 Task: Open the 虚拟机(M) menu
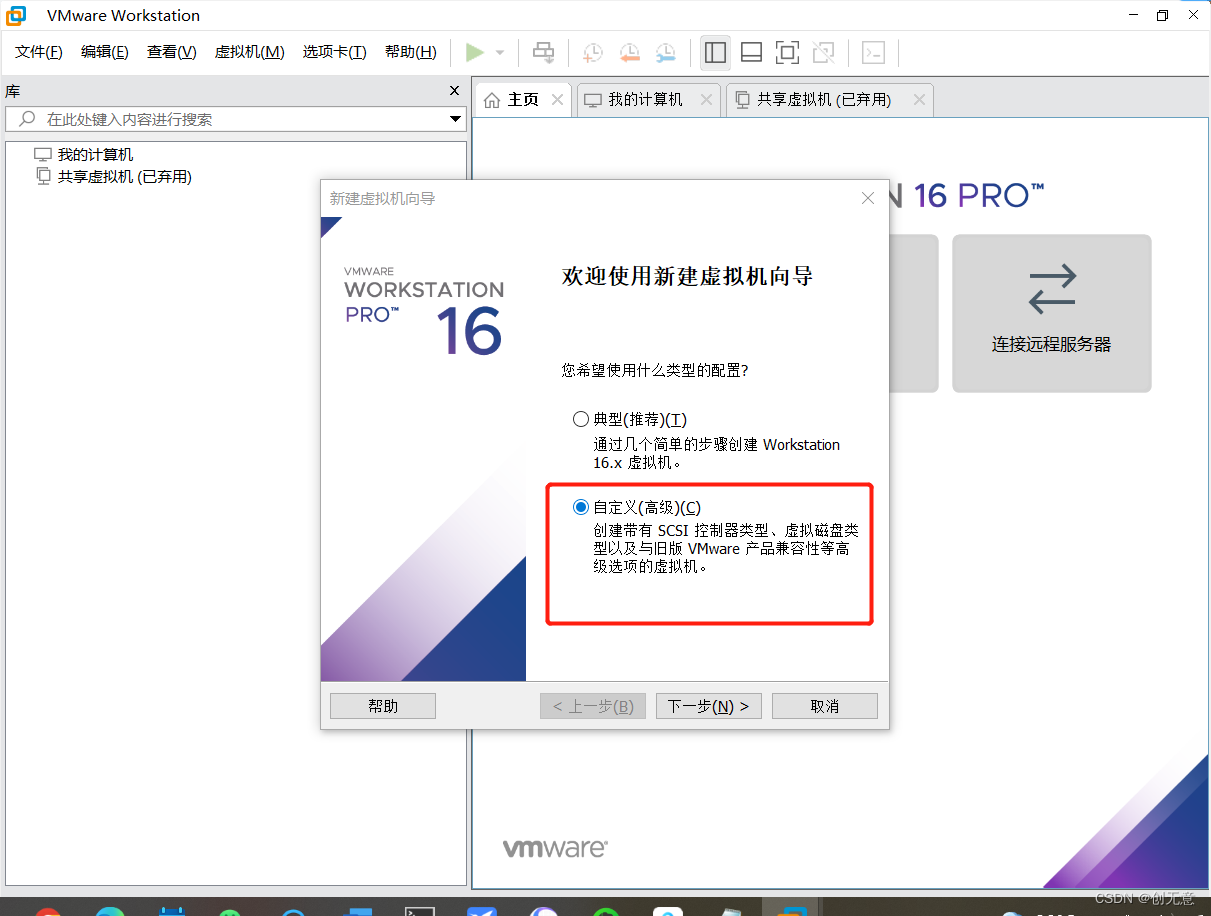tap(250, 52)
